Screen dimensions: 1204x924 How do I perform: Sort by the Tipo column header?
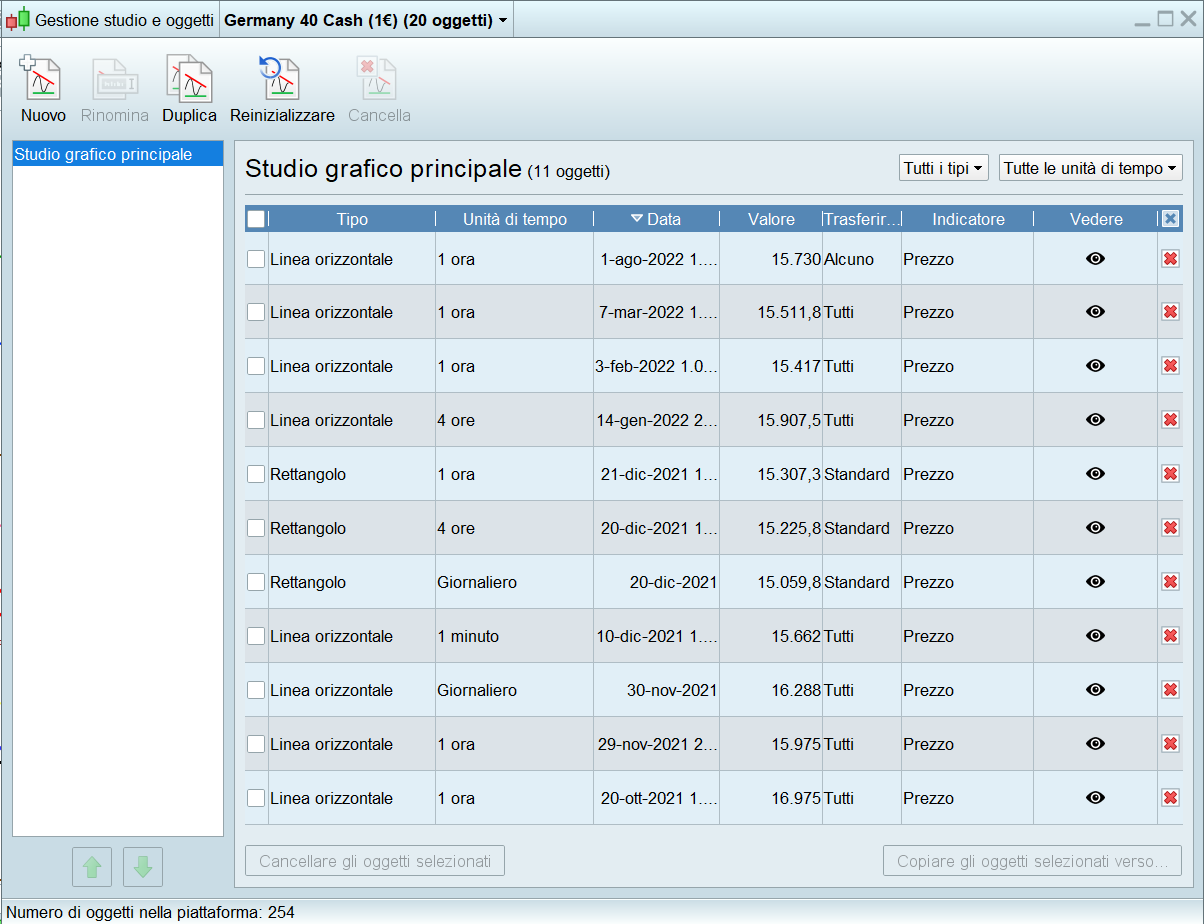click(x=352, y=219)
